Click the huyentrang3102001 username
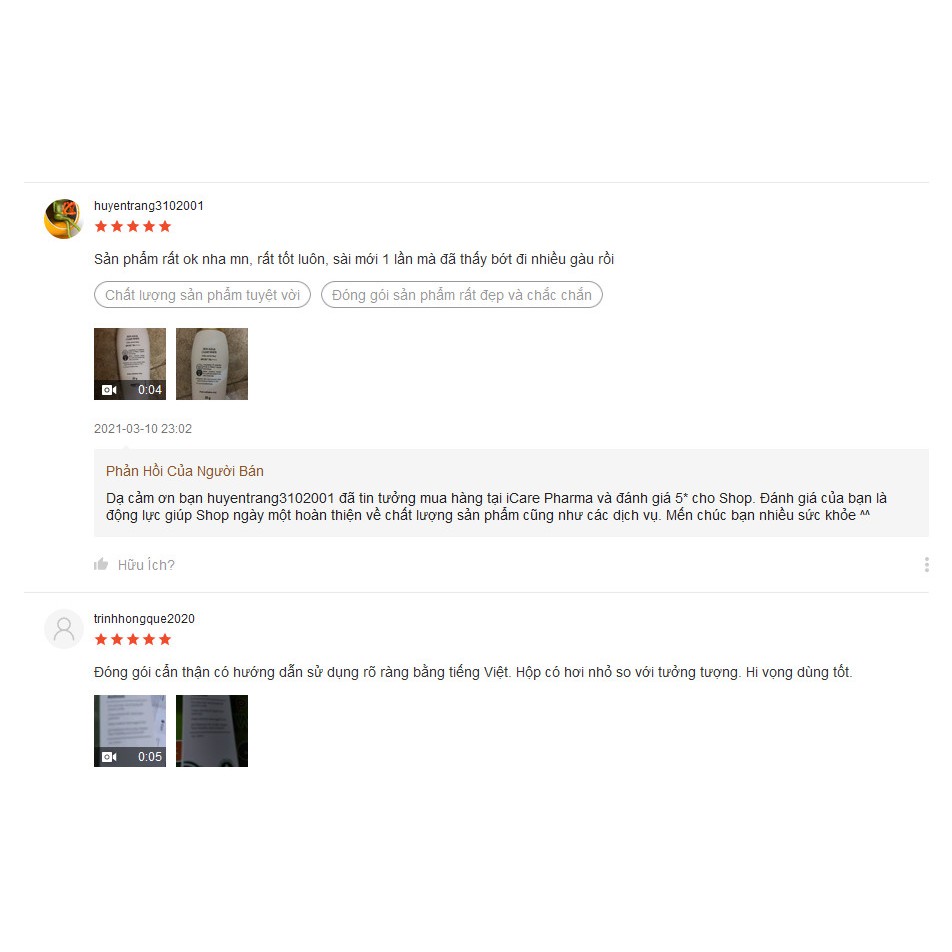Screen dimensions: 952x952 coord(149,206)
